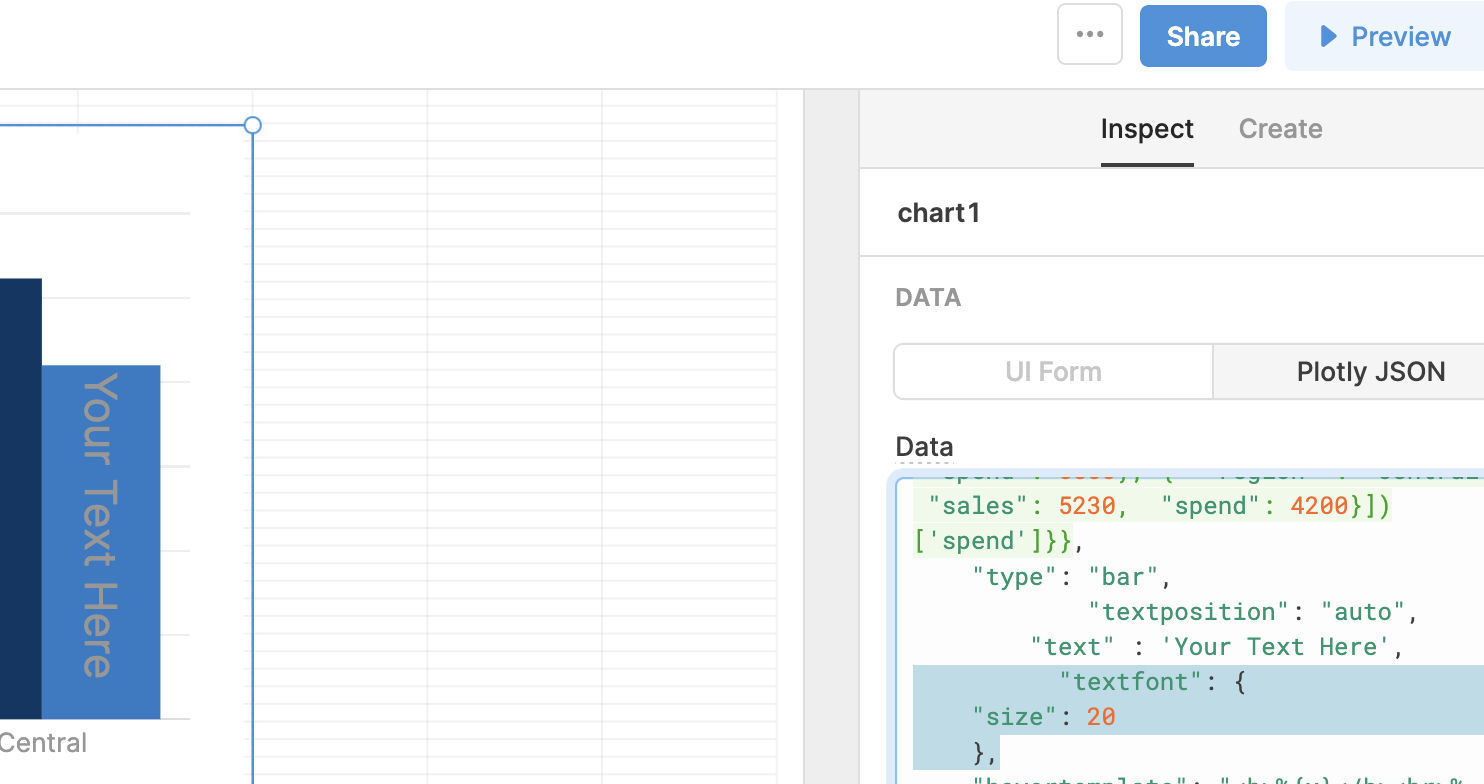This screenshot has width=1484, height=784.
Task: Click the Preview play triangle icon
Action: click(x=1329, y=35)
